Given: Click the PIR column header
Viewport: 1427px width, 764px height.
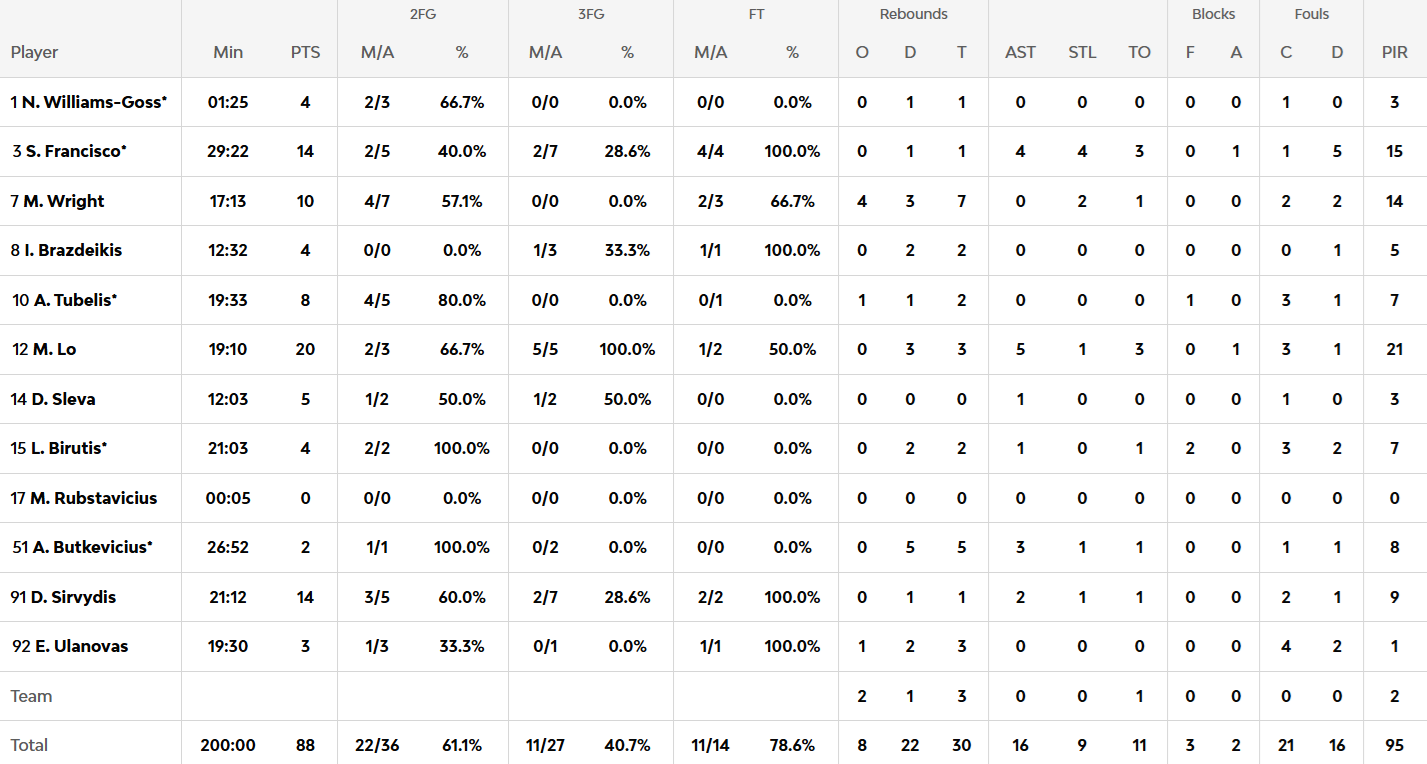Looking at the screenshot, I should click(x=1395, y=52).
